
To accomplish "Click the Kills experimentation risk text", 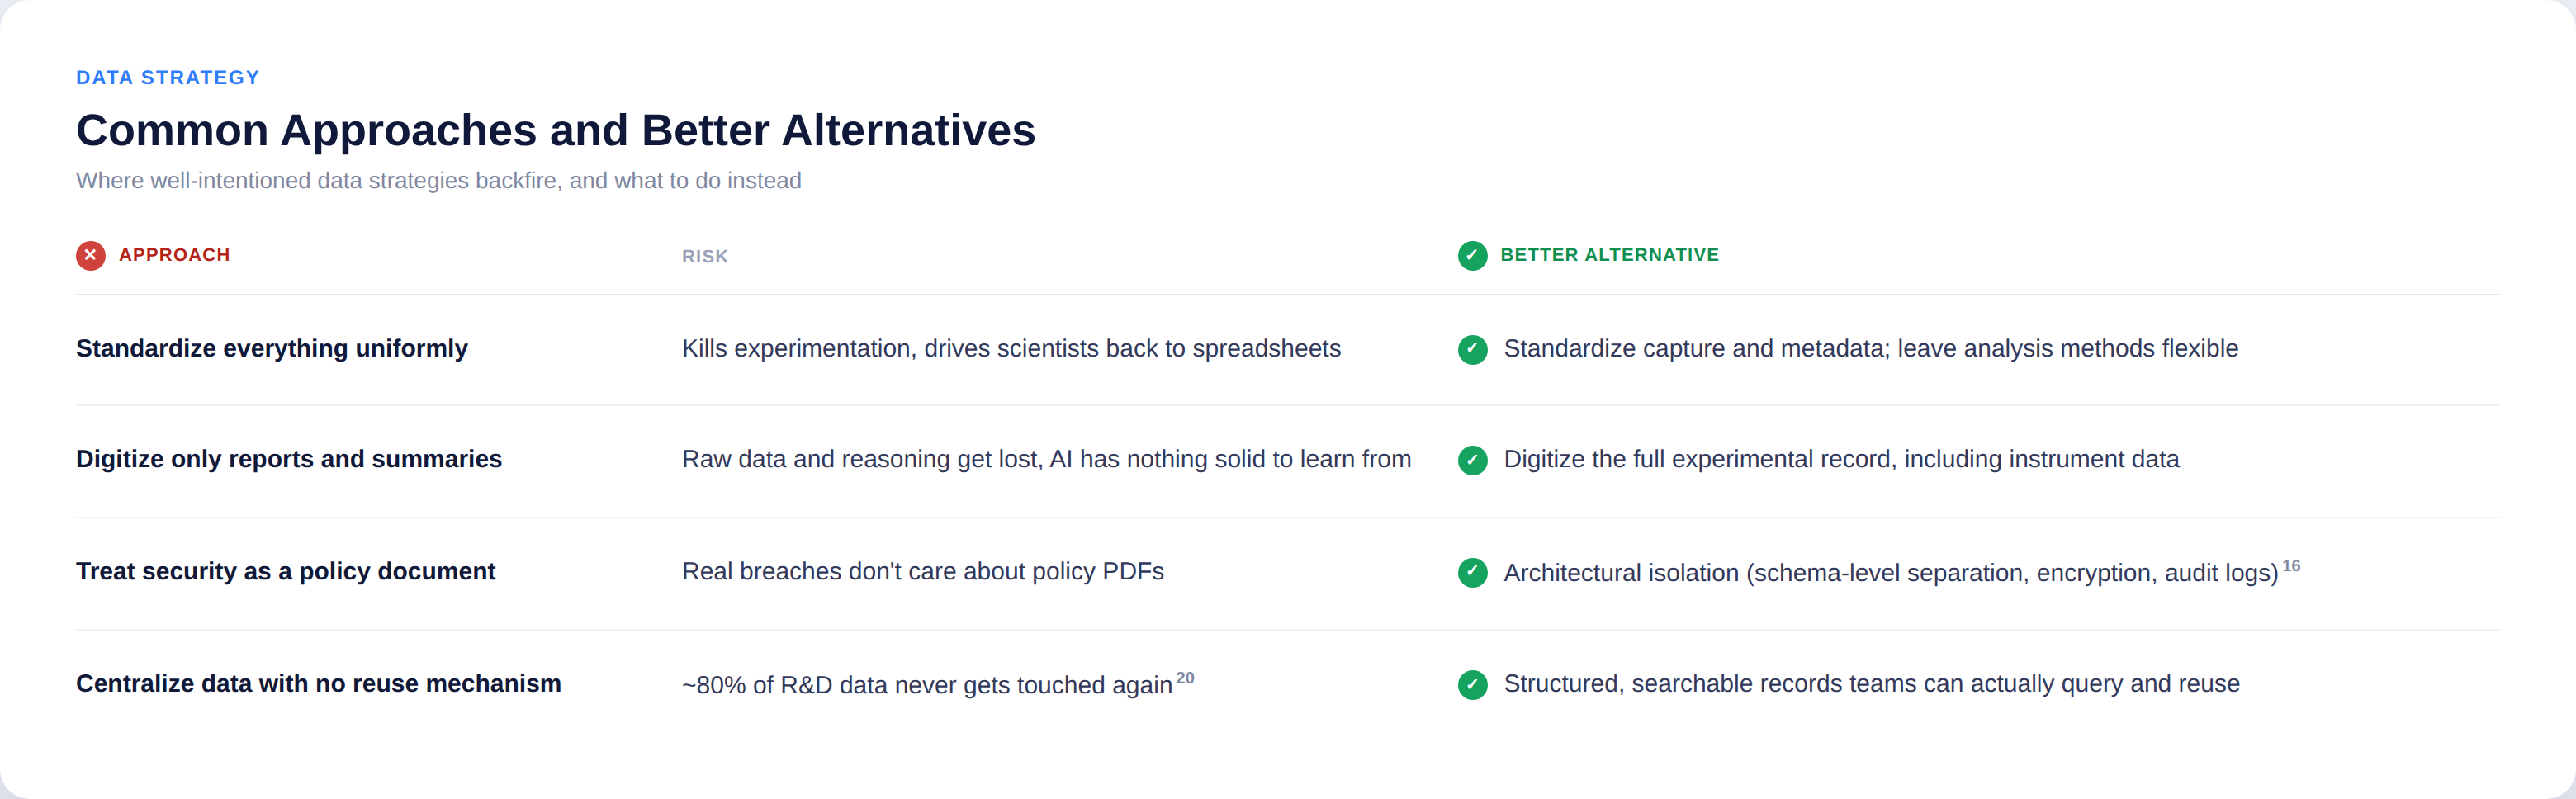I will 1011,348.
